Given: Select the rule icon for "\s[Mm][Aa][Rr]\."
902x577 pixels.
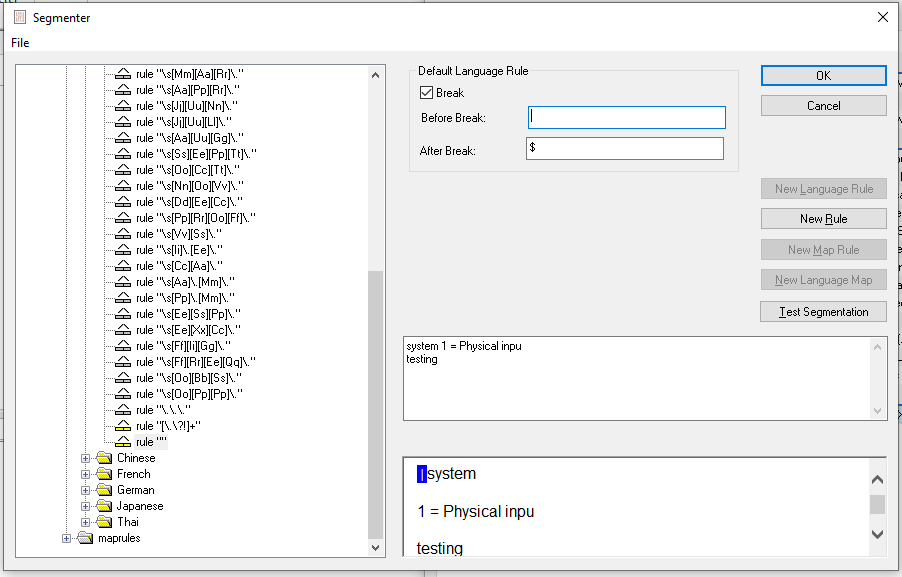Looking at the screenshot, I should click(x=122, y=74).
